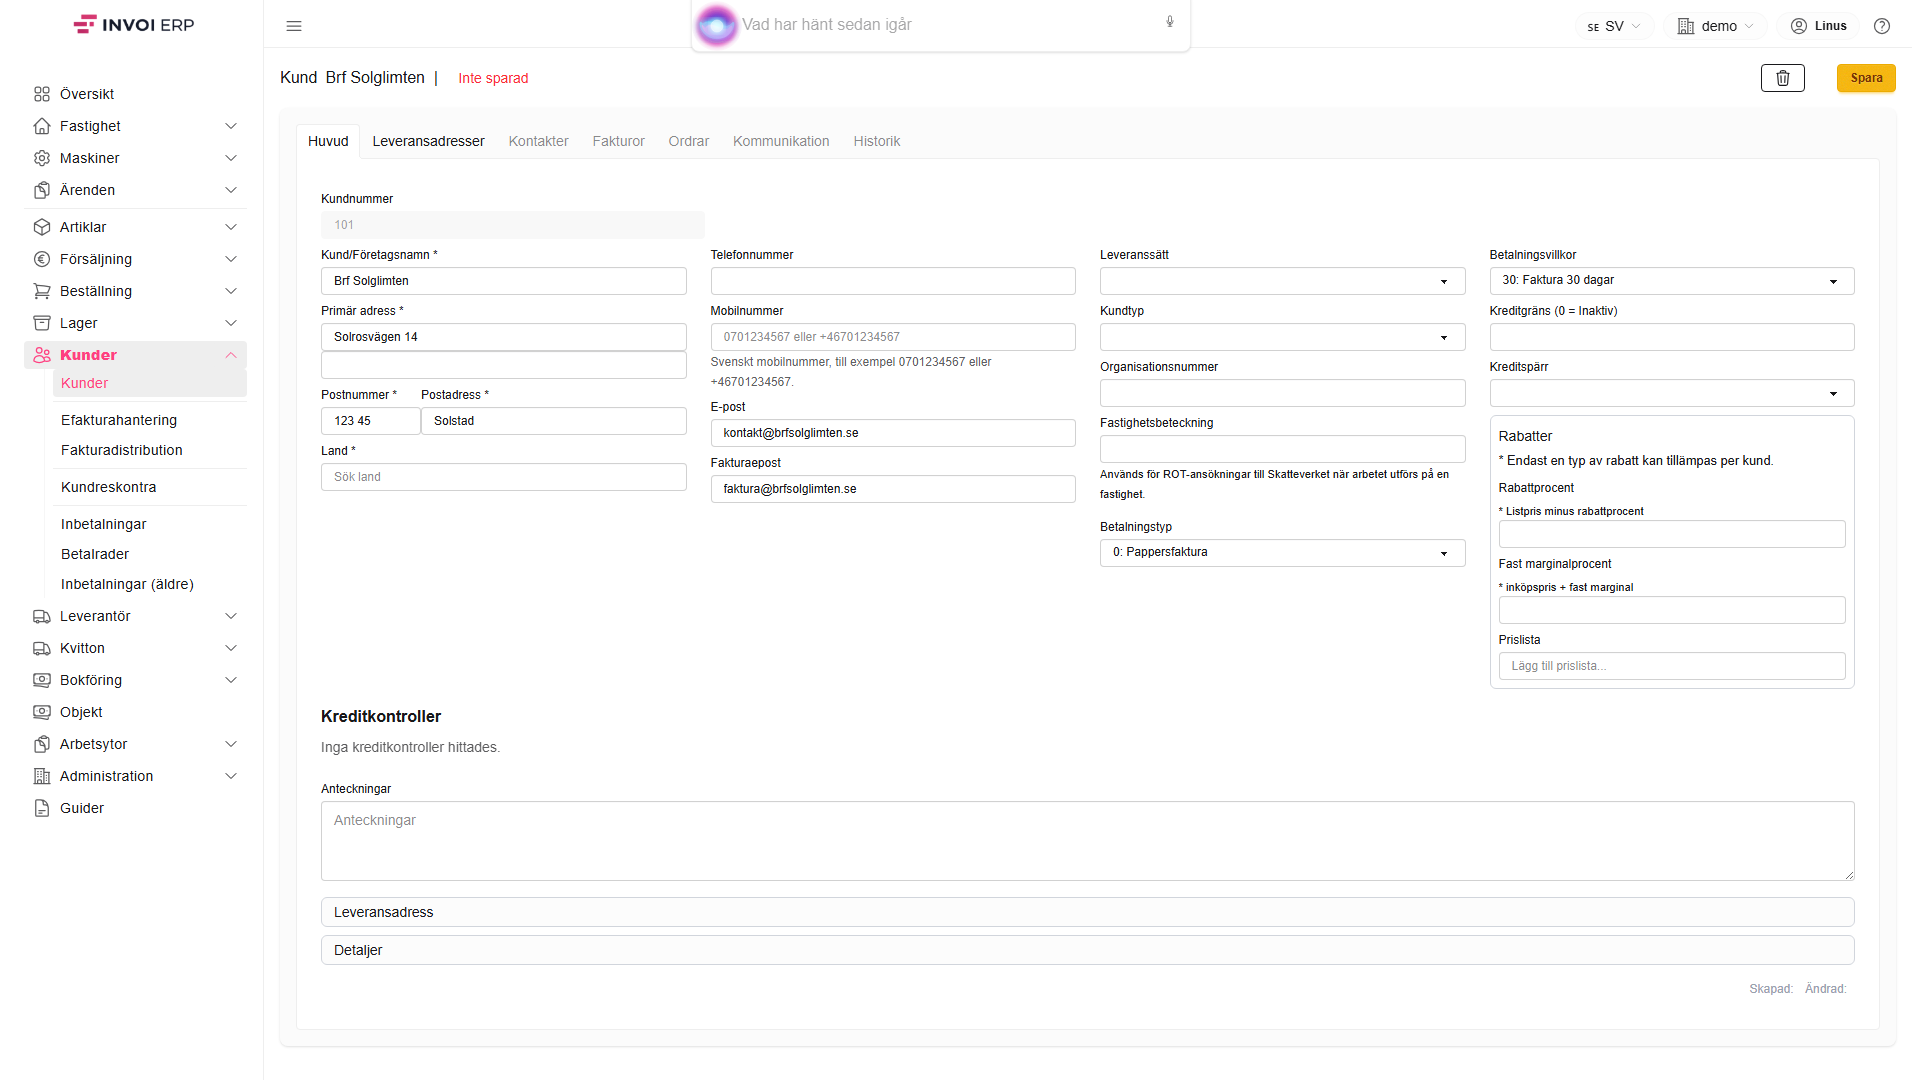Click the Guider document icon
The image size is (1920, 1080).
tap(42, 808)
